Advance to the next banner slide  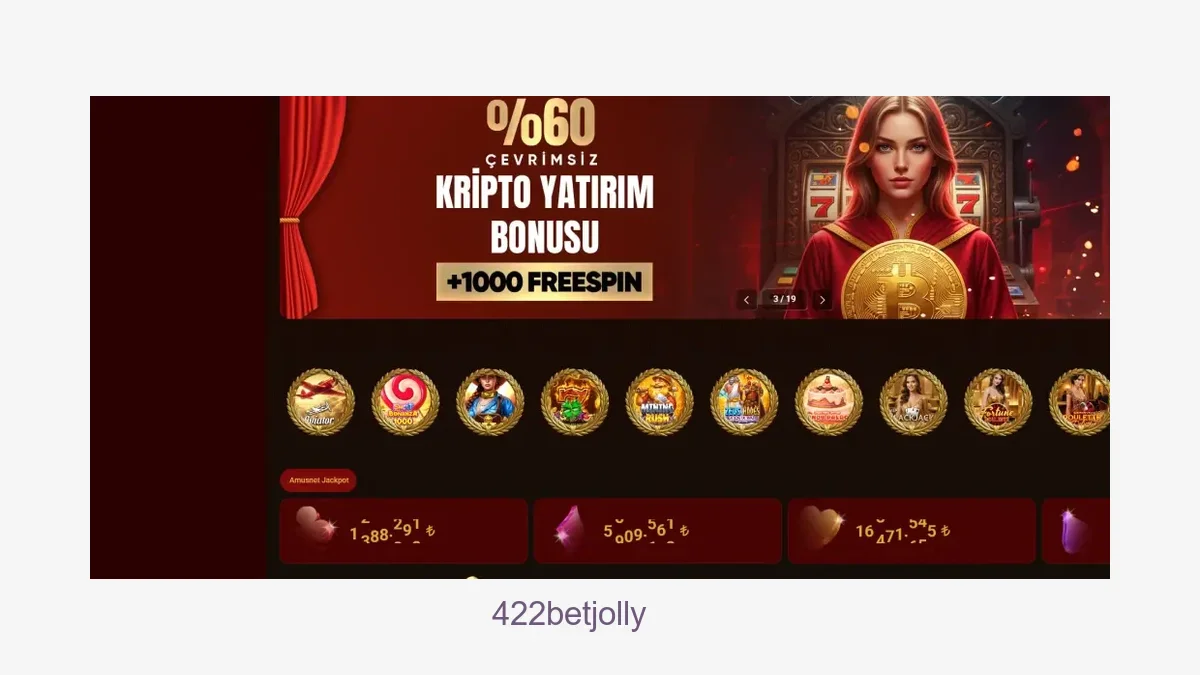[822, 299]
